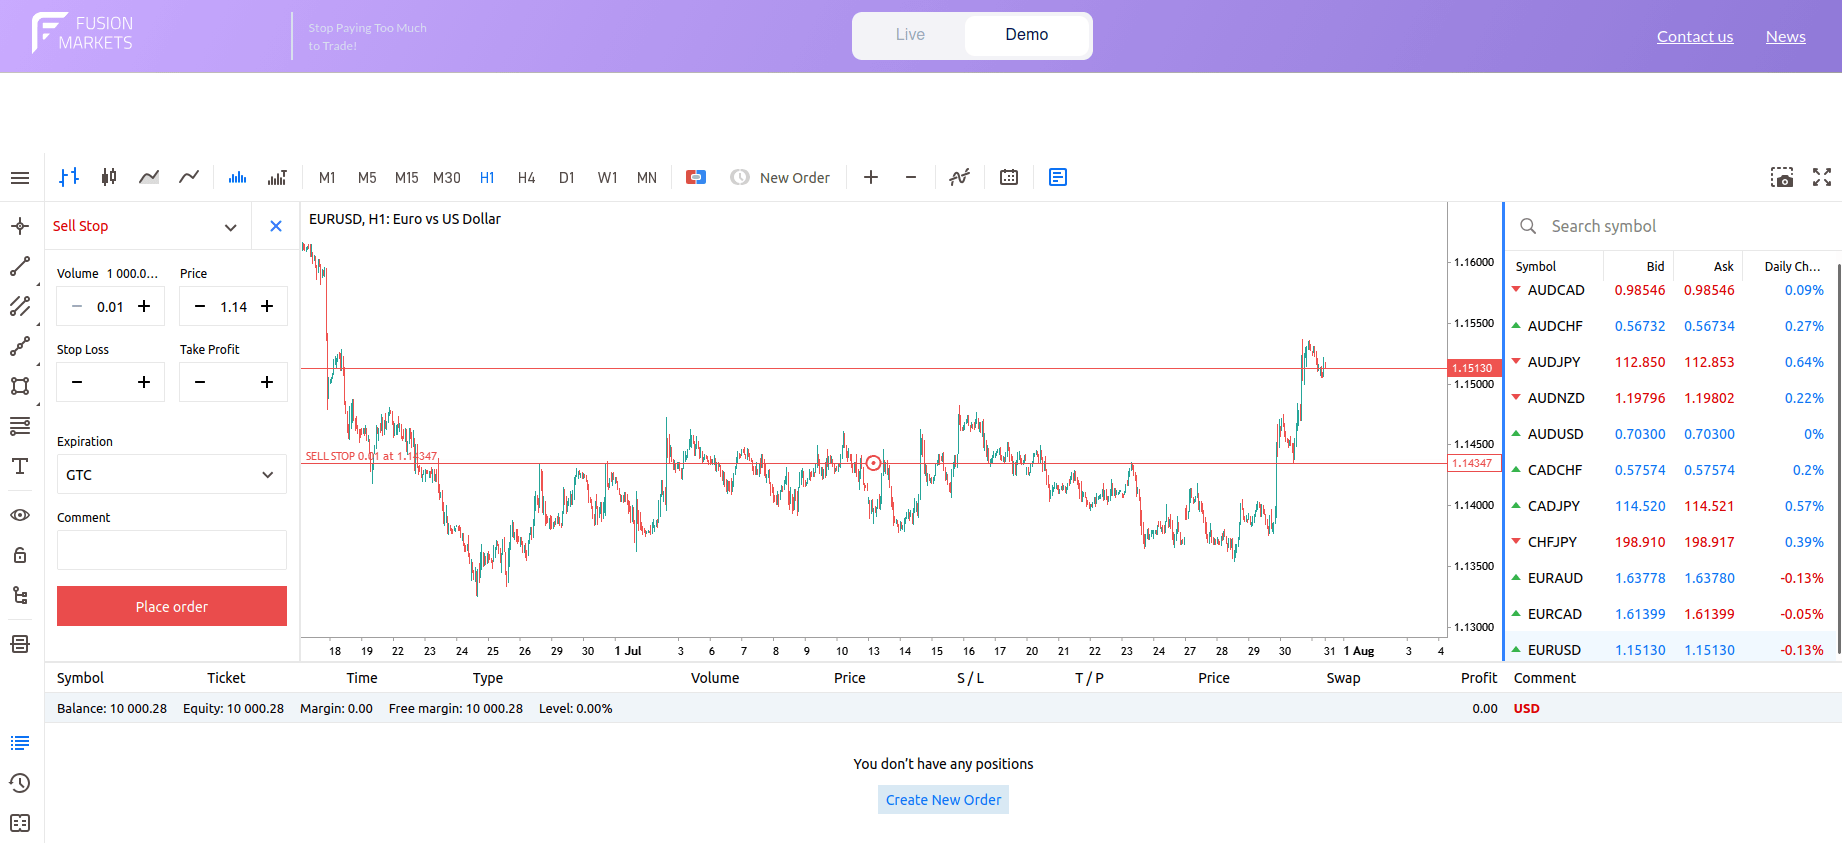Toggle the lock objects icon
Viewport: 1842px width, 845px height.
(20, 555)
